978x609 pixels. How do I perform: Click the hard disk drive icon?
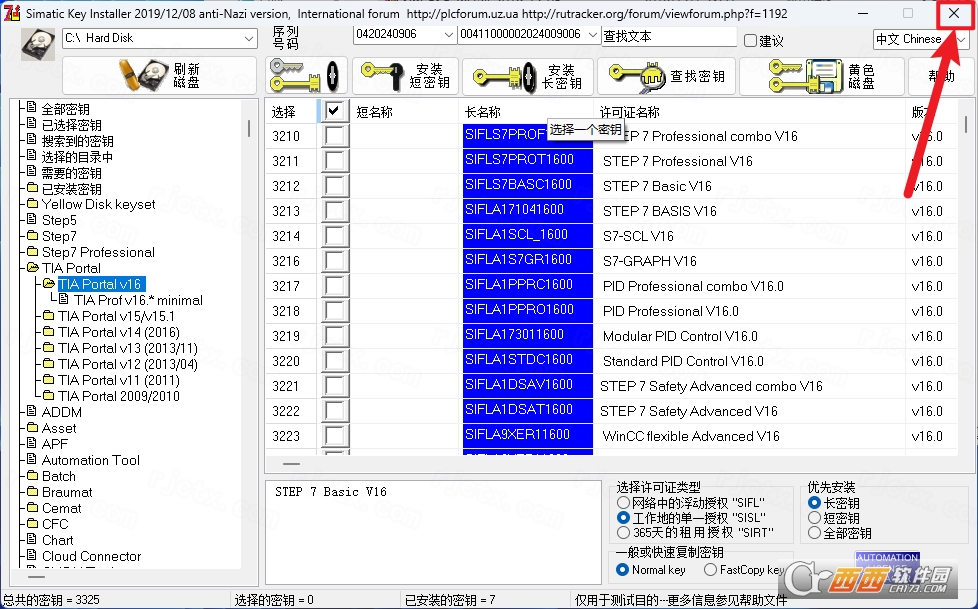tap(37, 44)
